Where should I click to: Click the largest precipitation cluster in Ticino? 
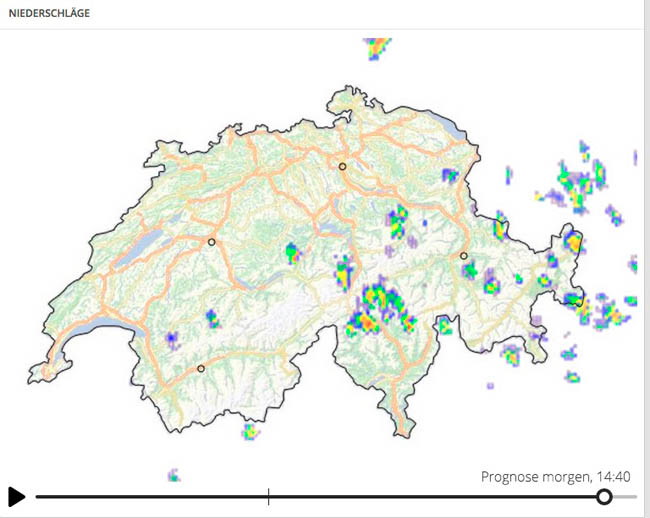pyautogui.click(x=379, y=307)
